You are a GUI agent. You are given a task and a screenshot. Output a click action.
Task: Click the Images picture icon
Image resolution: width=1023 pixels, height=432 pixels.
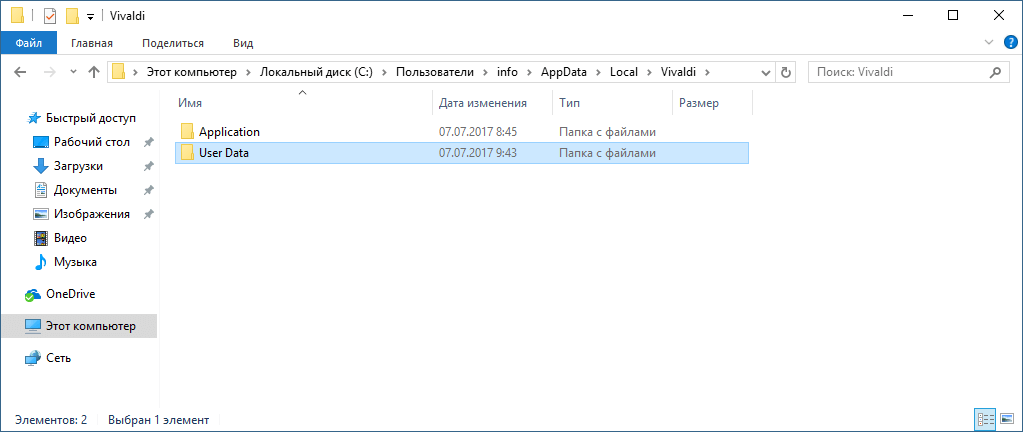pyautogui.click(x=40, y=214)
